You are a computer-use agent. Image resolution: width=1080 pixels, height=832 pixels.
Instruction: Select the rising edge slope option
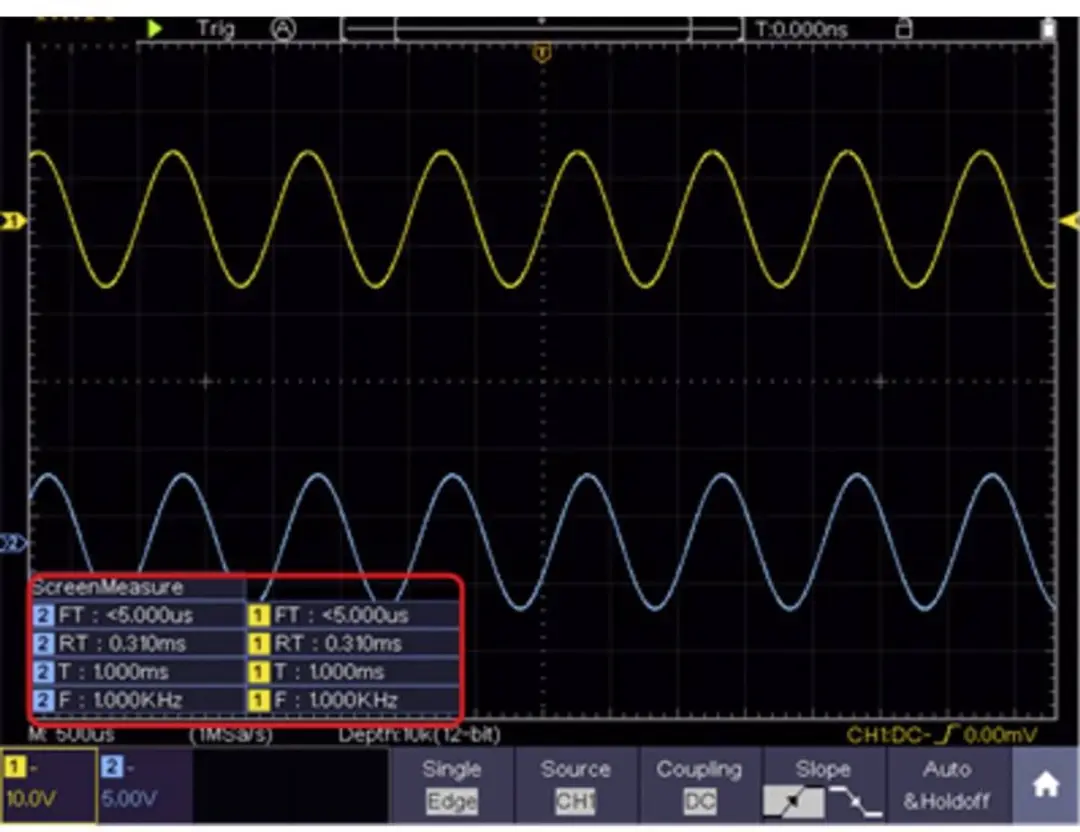(x=793, y=802)
